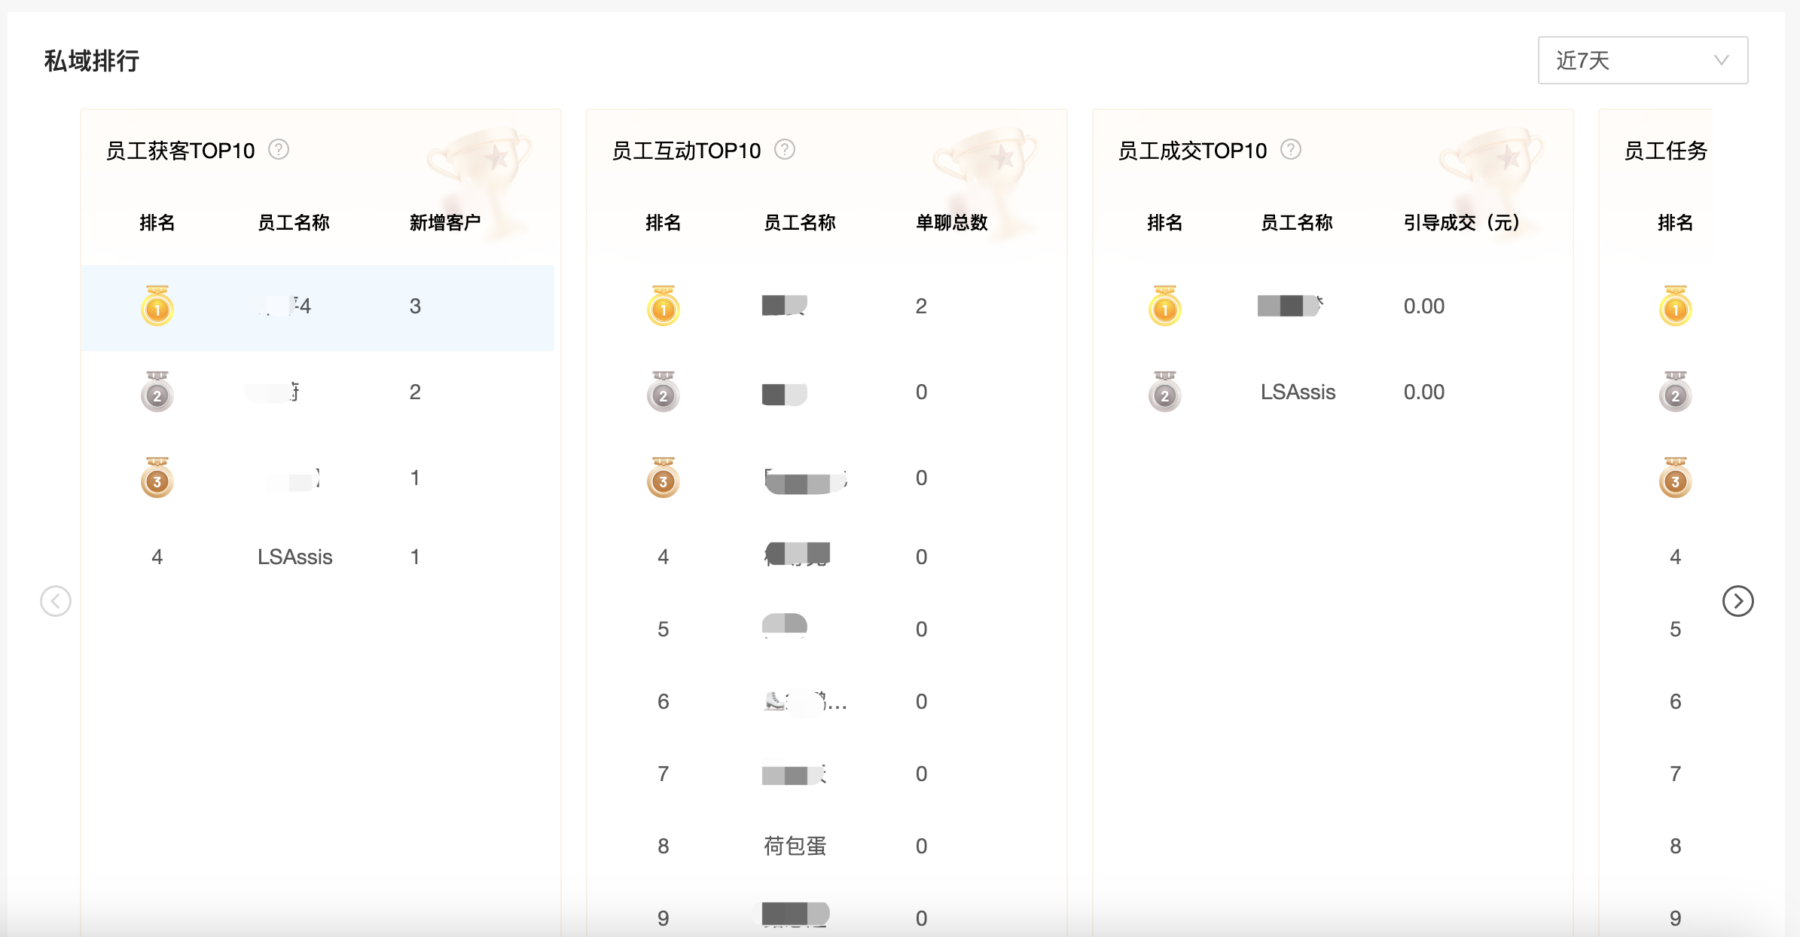Go to next ranking cards with right arrow
Viewport: 1800px width, 937px height.
pos(1738,601)
